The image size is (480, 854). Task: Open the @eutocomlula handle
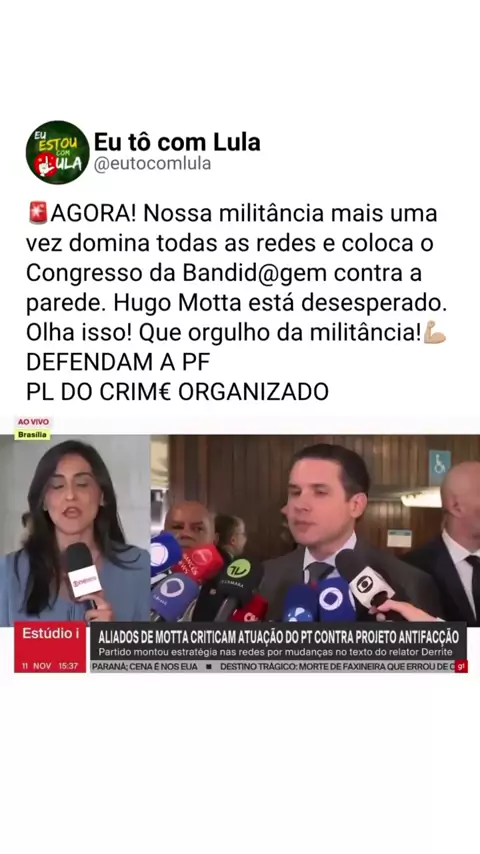tap(153, 164)
